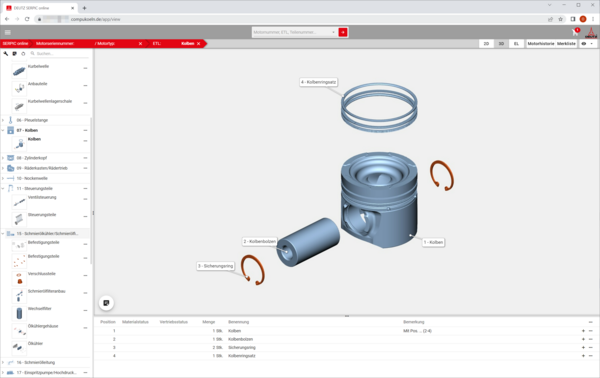Focus the sidebar Suchen search field
Screen dimensions: 600x378
pyautogui.click(x=59, y=54)
